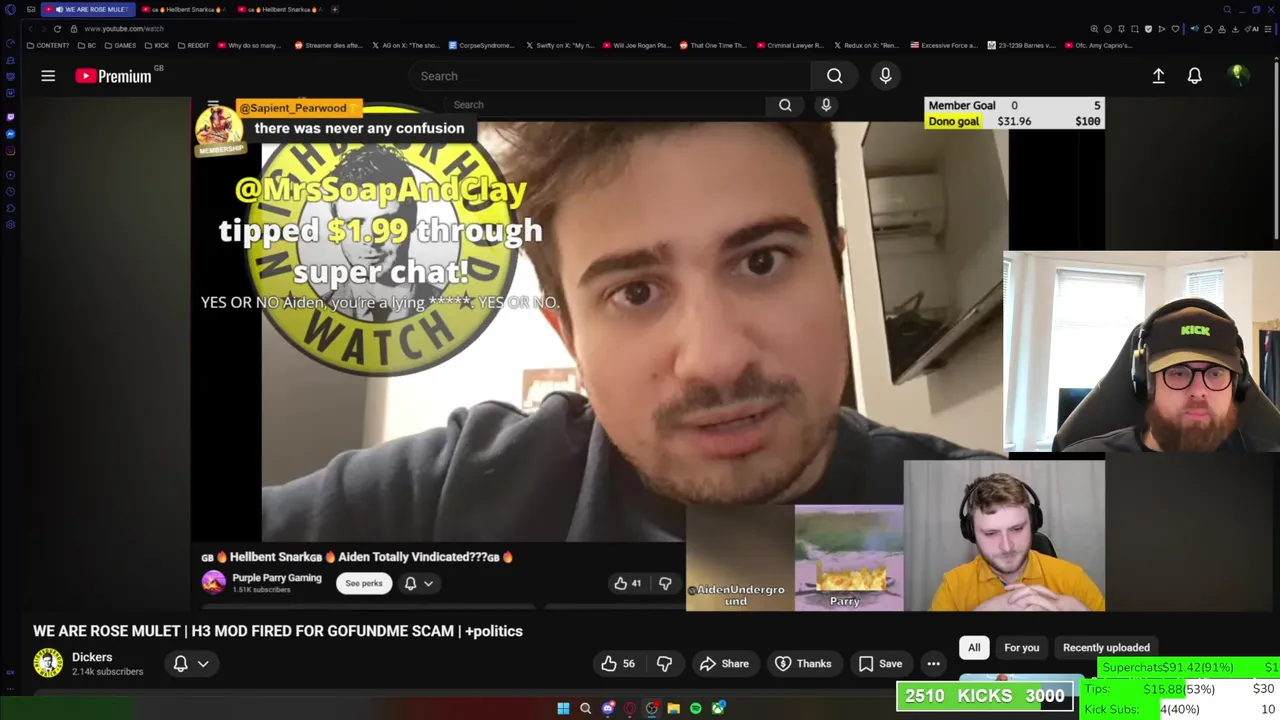Open Windows taskbar search icon
The height and width of the screenshot is (720, 1280).
click(x=585, y=708)
